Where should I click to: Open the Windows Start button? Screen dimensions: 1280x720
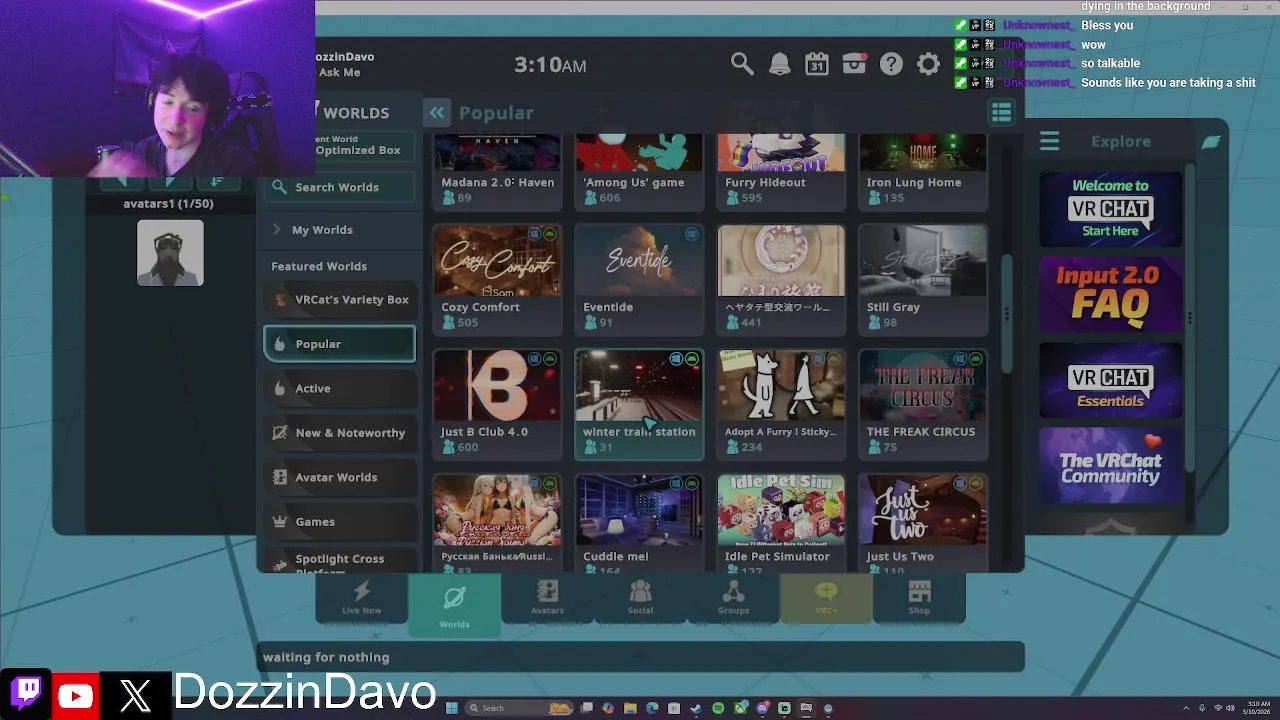(x=451, y=708)
